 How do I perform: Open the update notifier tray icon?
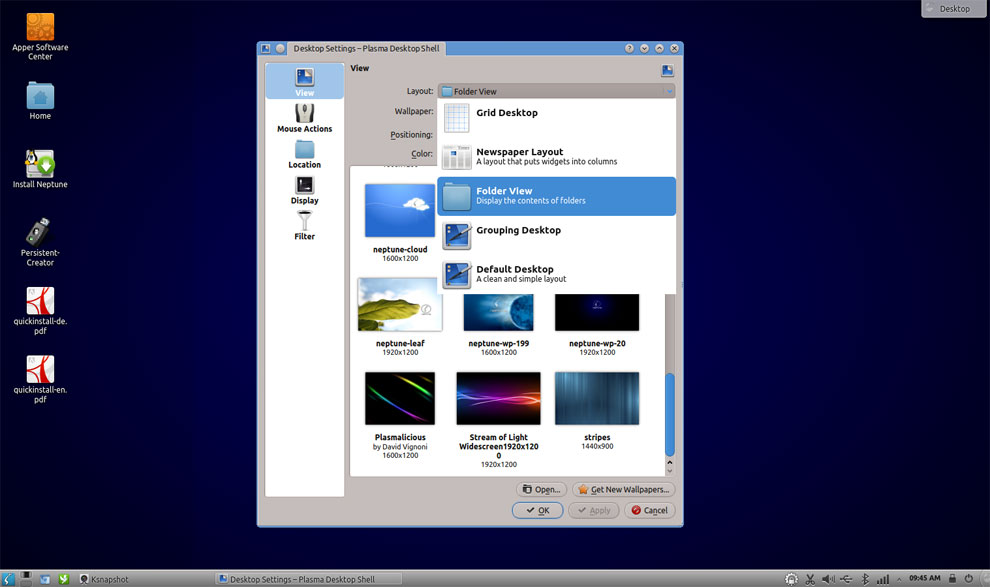pos(791,579)
